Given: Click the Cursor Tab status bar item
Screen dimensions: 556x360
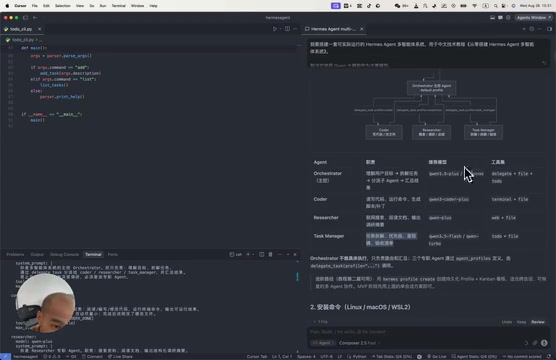Looking at the screenshot, I should point(257,356).
